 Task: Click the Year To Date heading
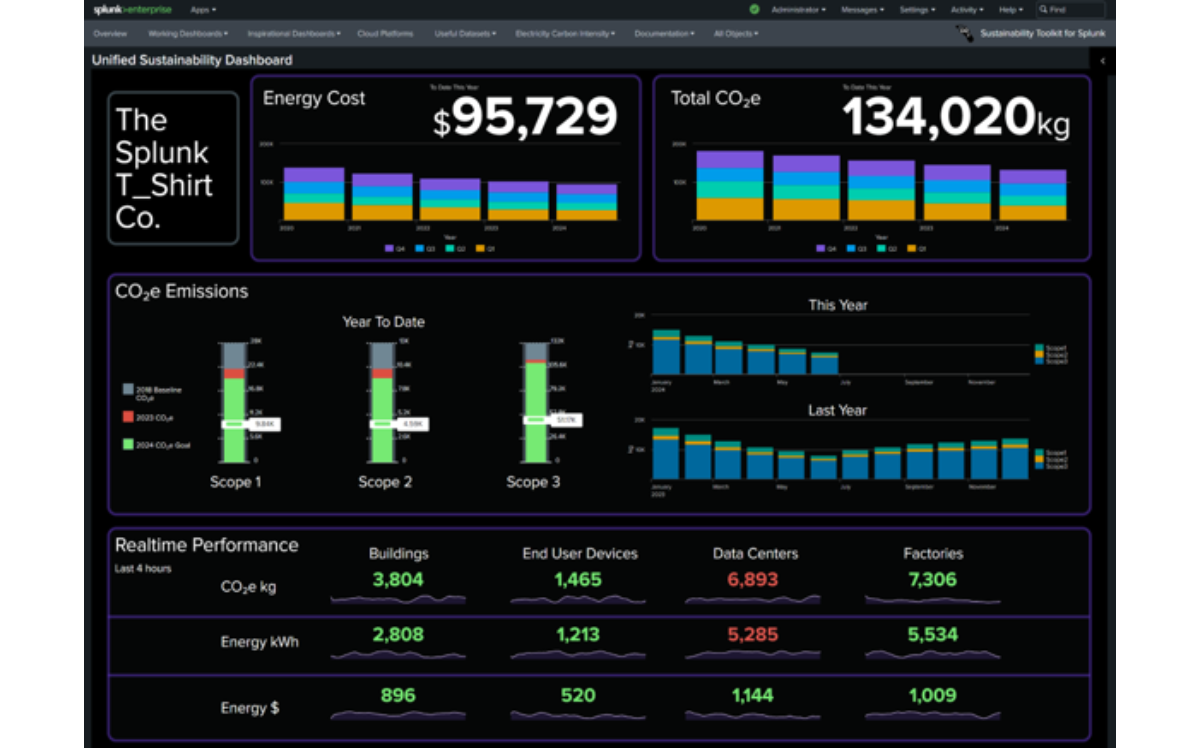click(x=383, y=322)
